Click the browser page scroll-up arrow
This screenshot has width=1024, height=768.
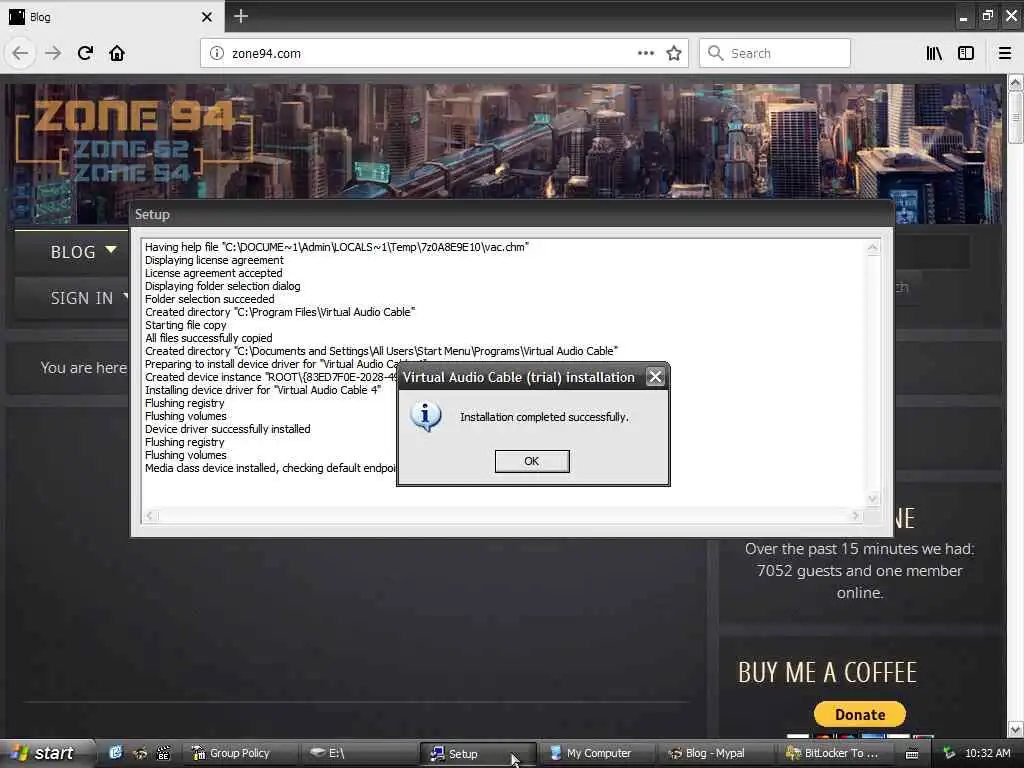(1015, 83)
